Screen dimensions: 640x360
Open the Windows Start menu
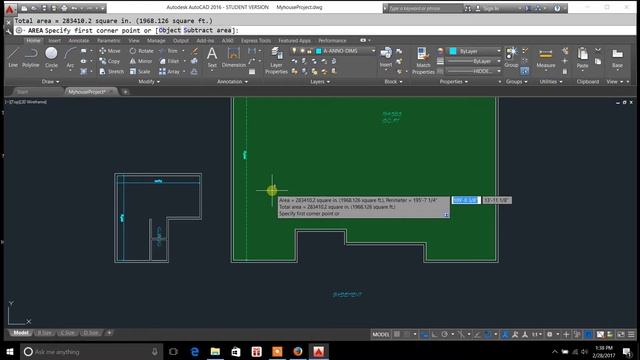pos(10,351)
